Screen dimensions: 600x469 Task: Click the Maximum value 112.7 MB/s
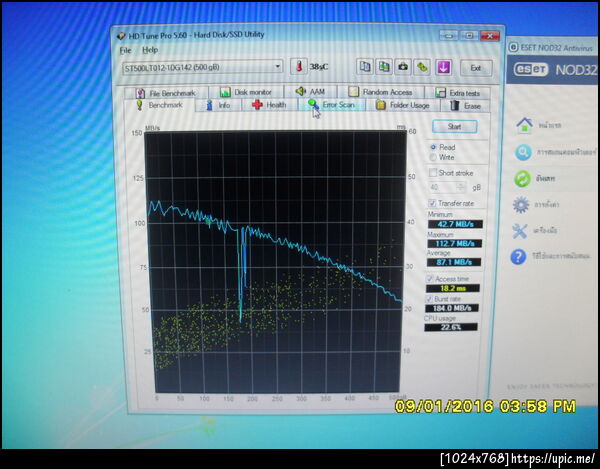point(455,243)
